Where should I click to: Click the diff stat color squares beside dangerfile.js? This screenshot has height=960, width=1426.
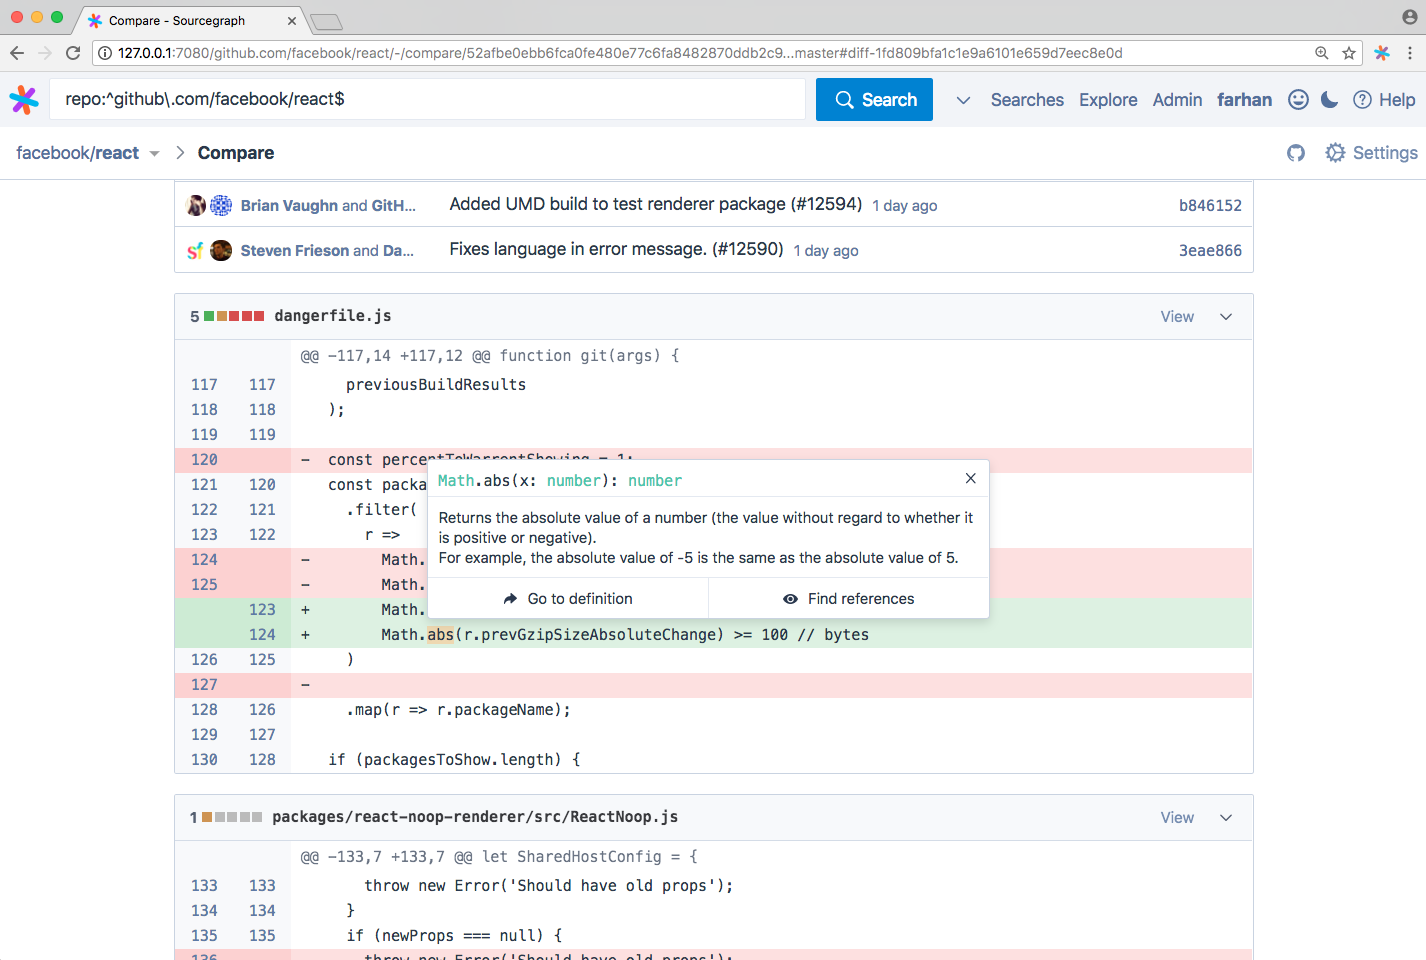click(x=232, y=316)
